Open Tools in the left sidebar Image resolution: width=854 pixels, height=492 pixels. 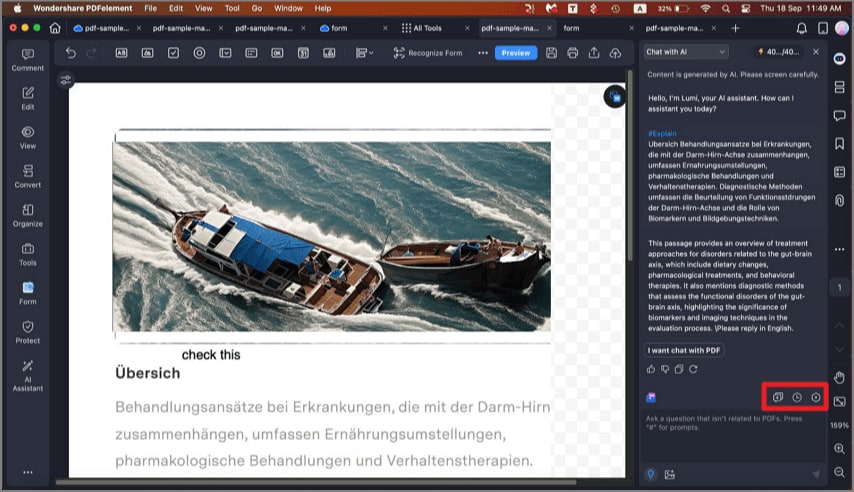tap(28, 254)
